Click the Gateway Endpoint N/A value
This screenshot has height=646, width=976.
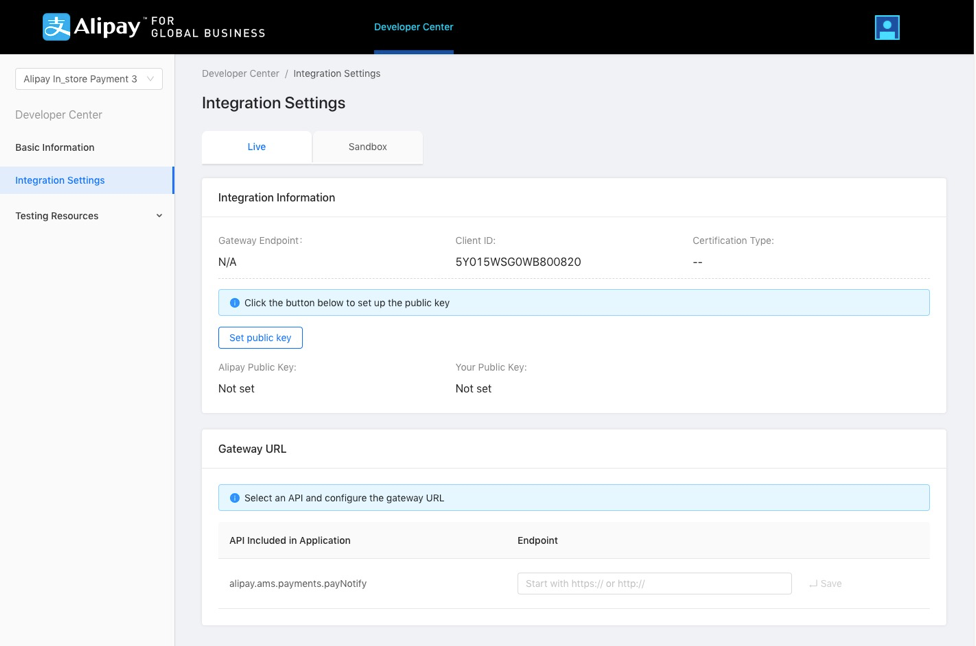(227, 262)
